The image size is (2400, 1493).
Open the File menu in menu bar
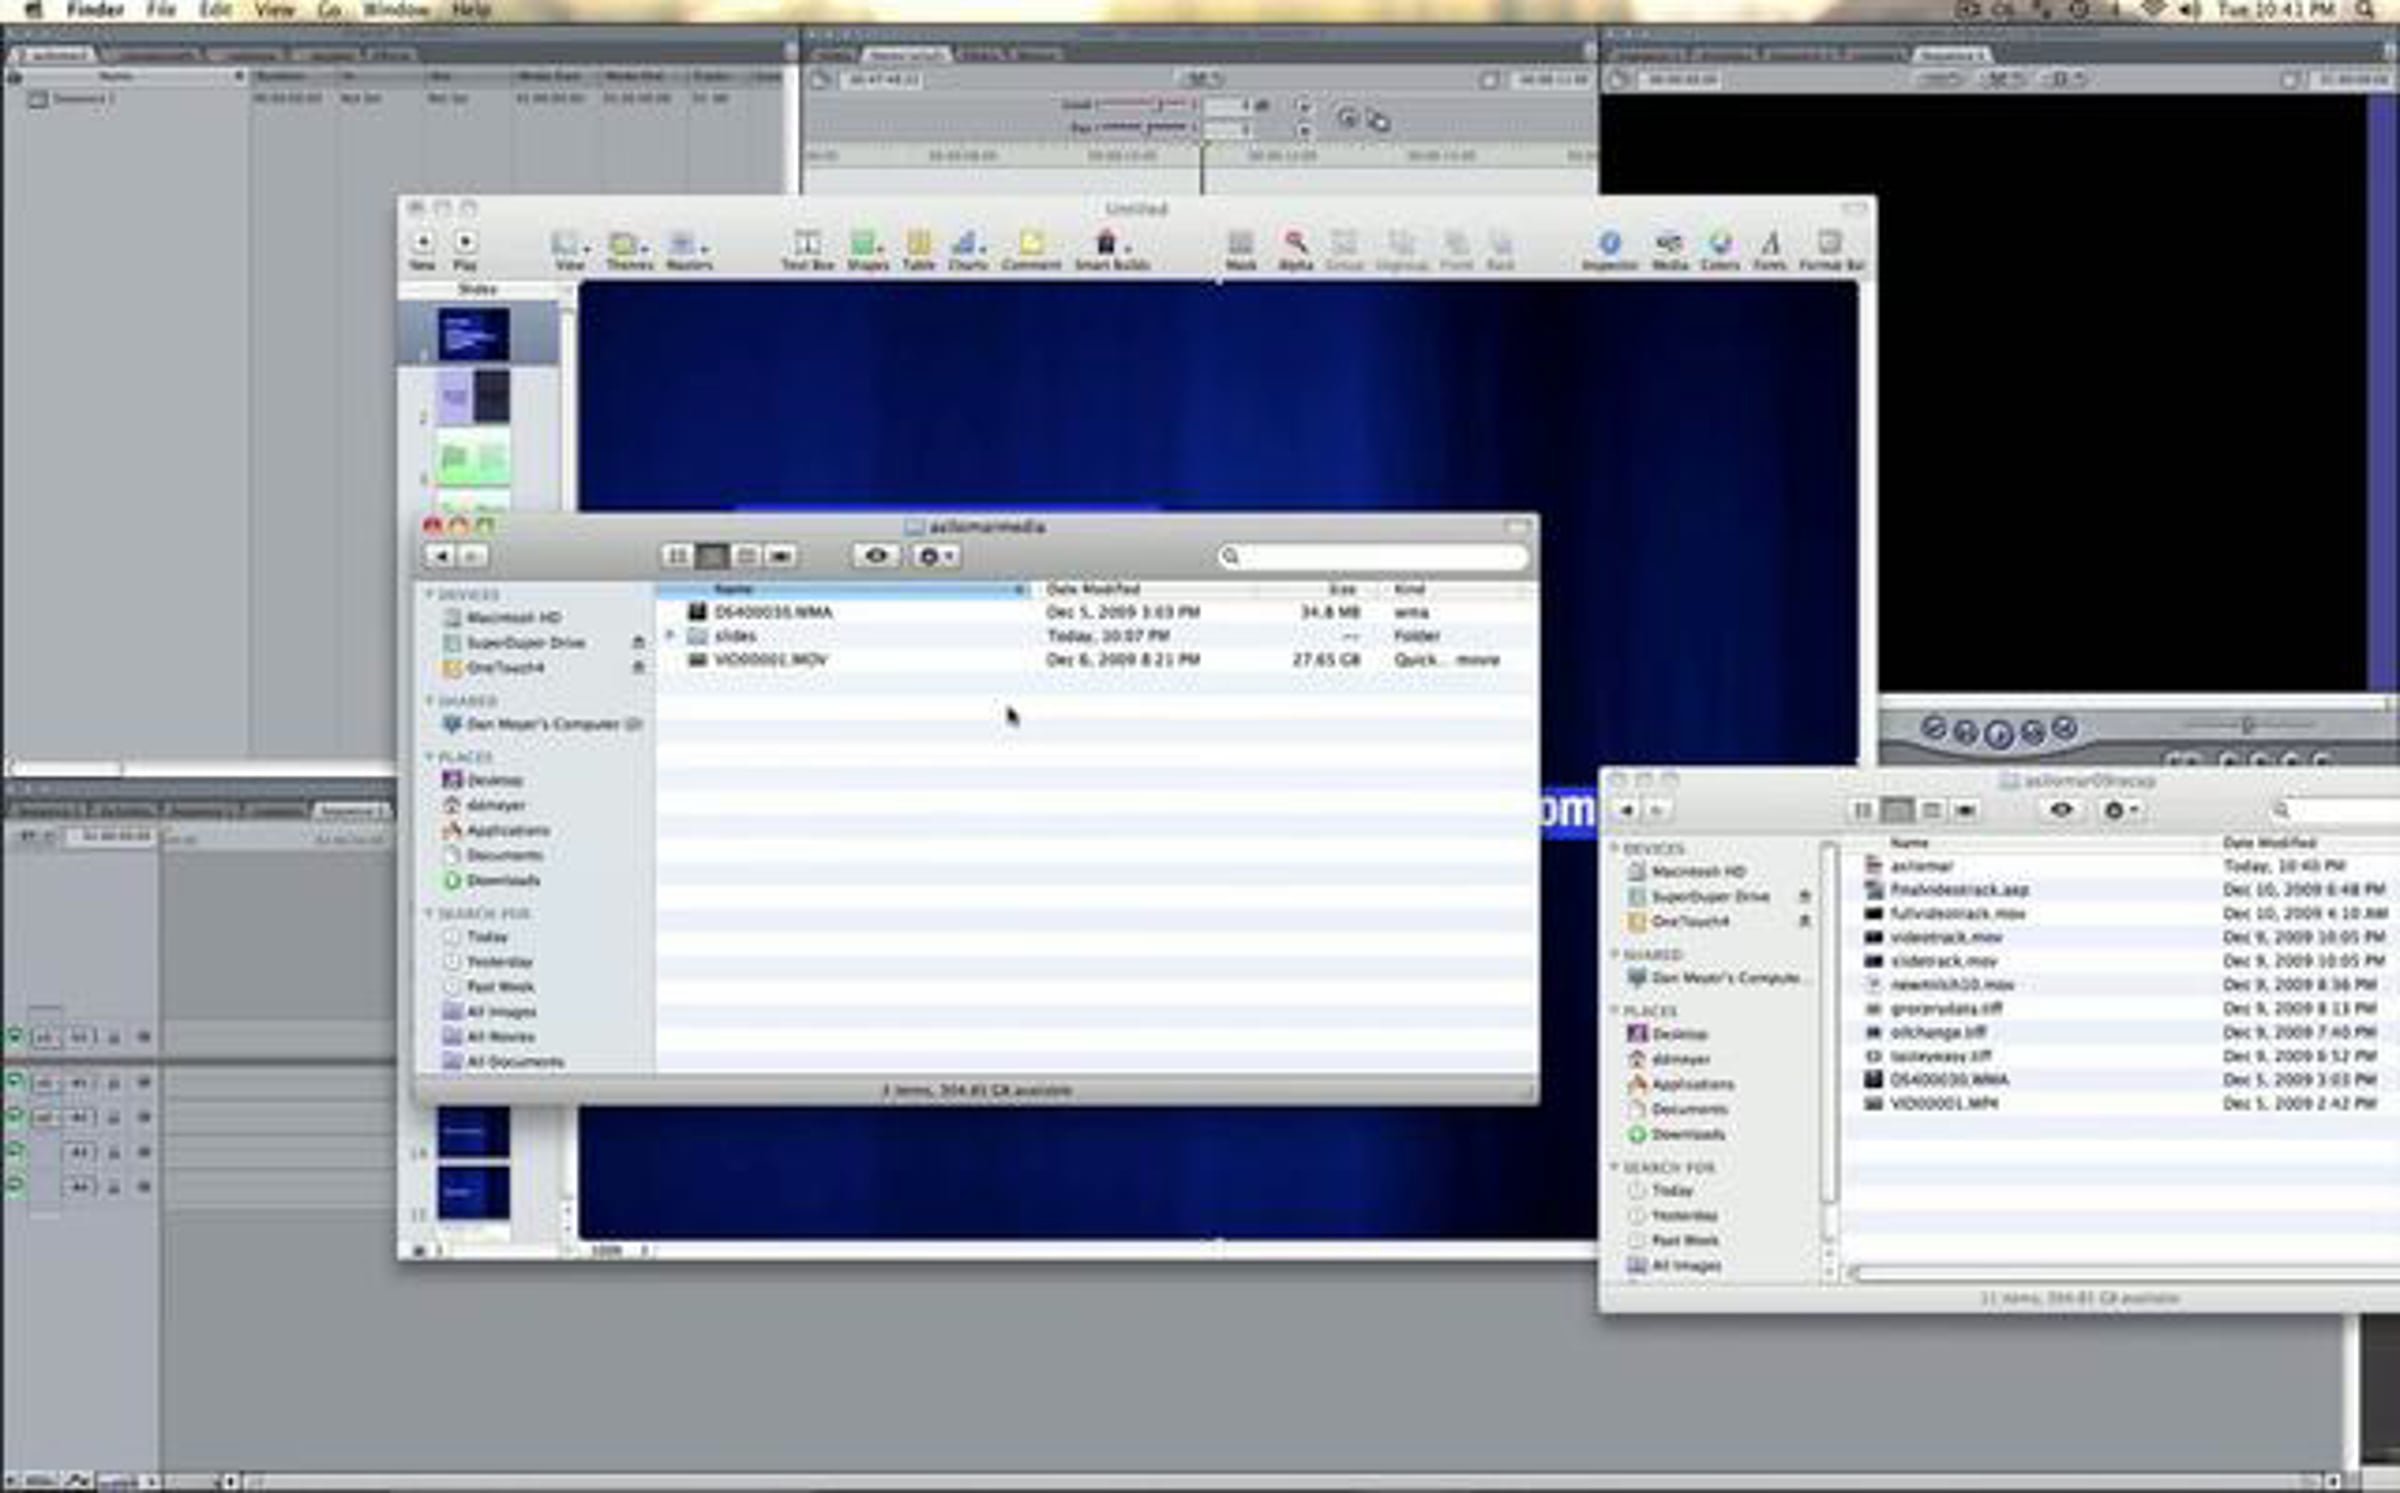[161, 10]
